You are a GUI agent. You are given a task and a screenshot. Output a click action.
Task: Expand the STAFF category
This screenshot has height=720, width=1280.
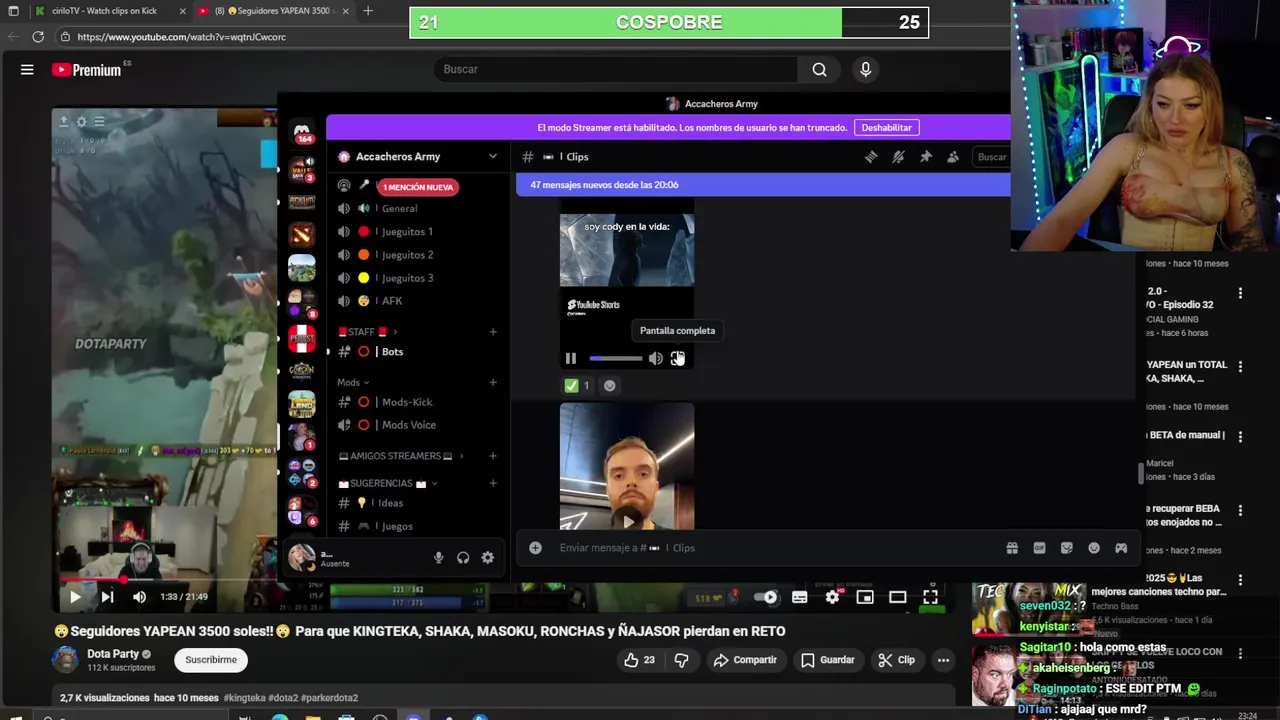[367, 332]
